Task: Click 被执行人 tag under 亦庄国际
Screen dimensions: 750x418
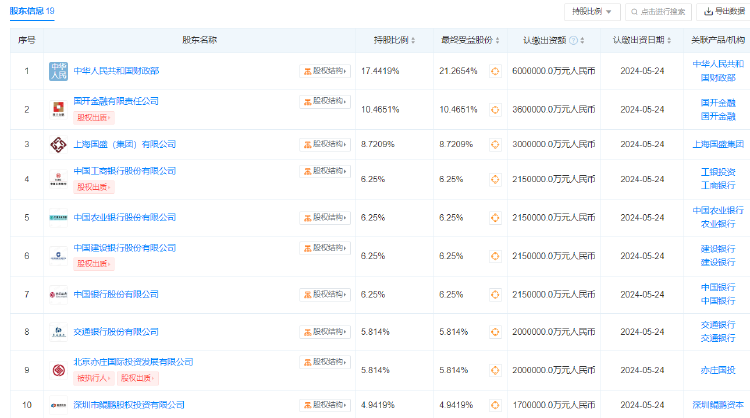Action: (94, 378)
